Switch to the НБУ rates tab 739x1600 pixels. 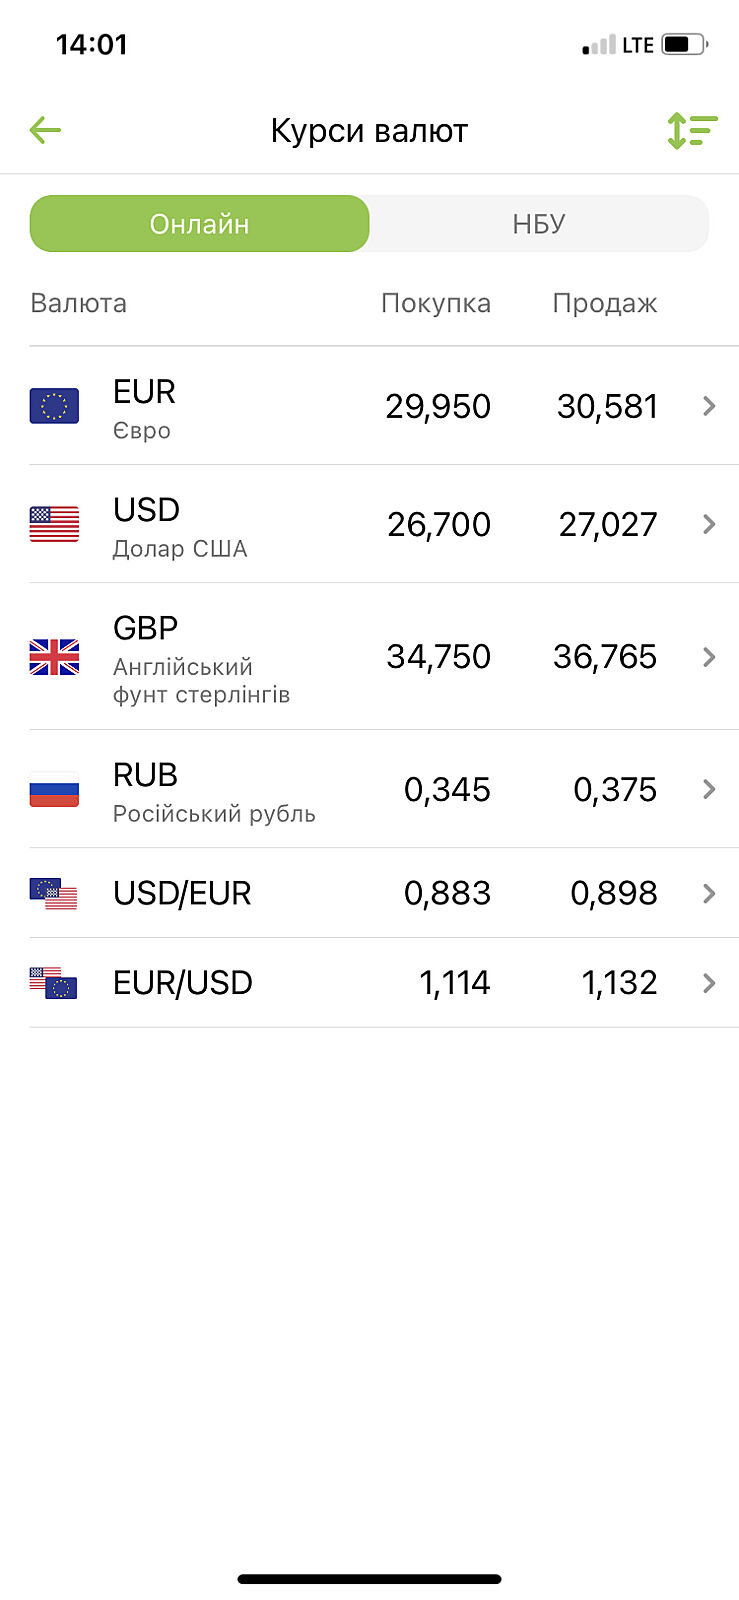pos(539,224)
